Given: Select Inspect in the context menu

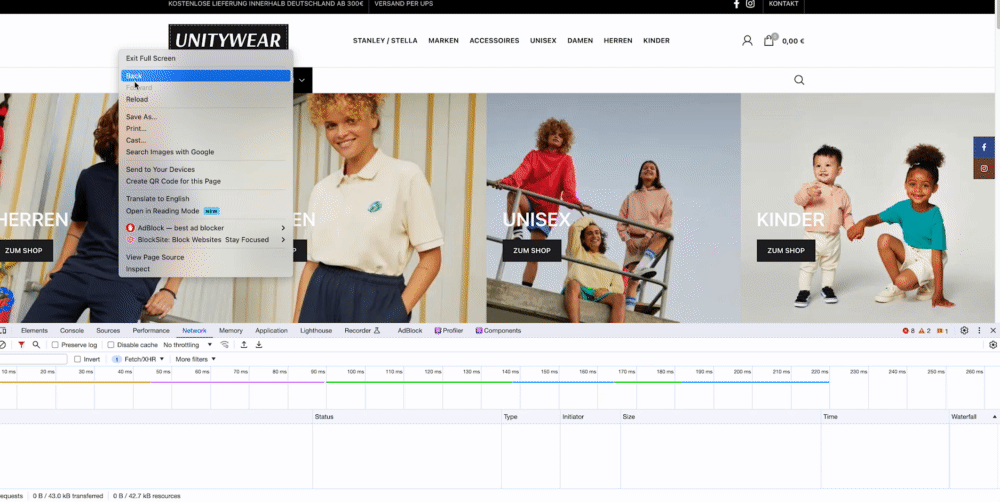Looking at the screenshot, I should tap(205, 269).
